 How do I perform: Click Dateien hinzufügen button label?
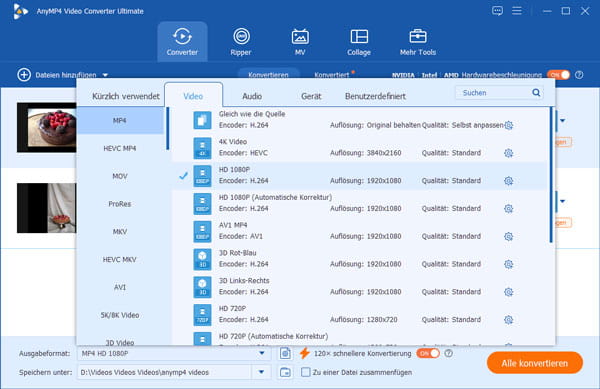[66, 75]
